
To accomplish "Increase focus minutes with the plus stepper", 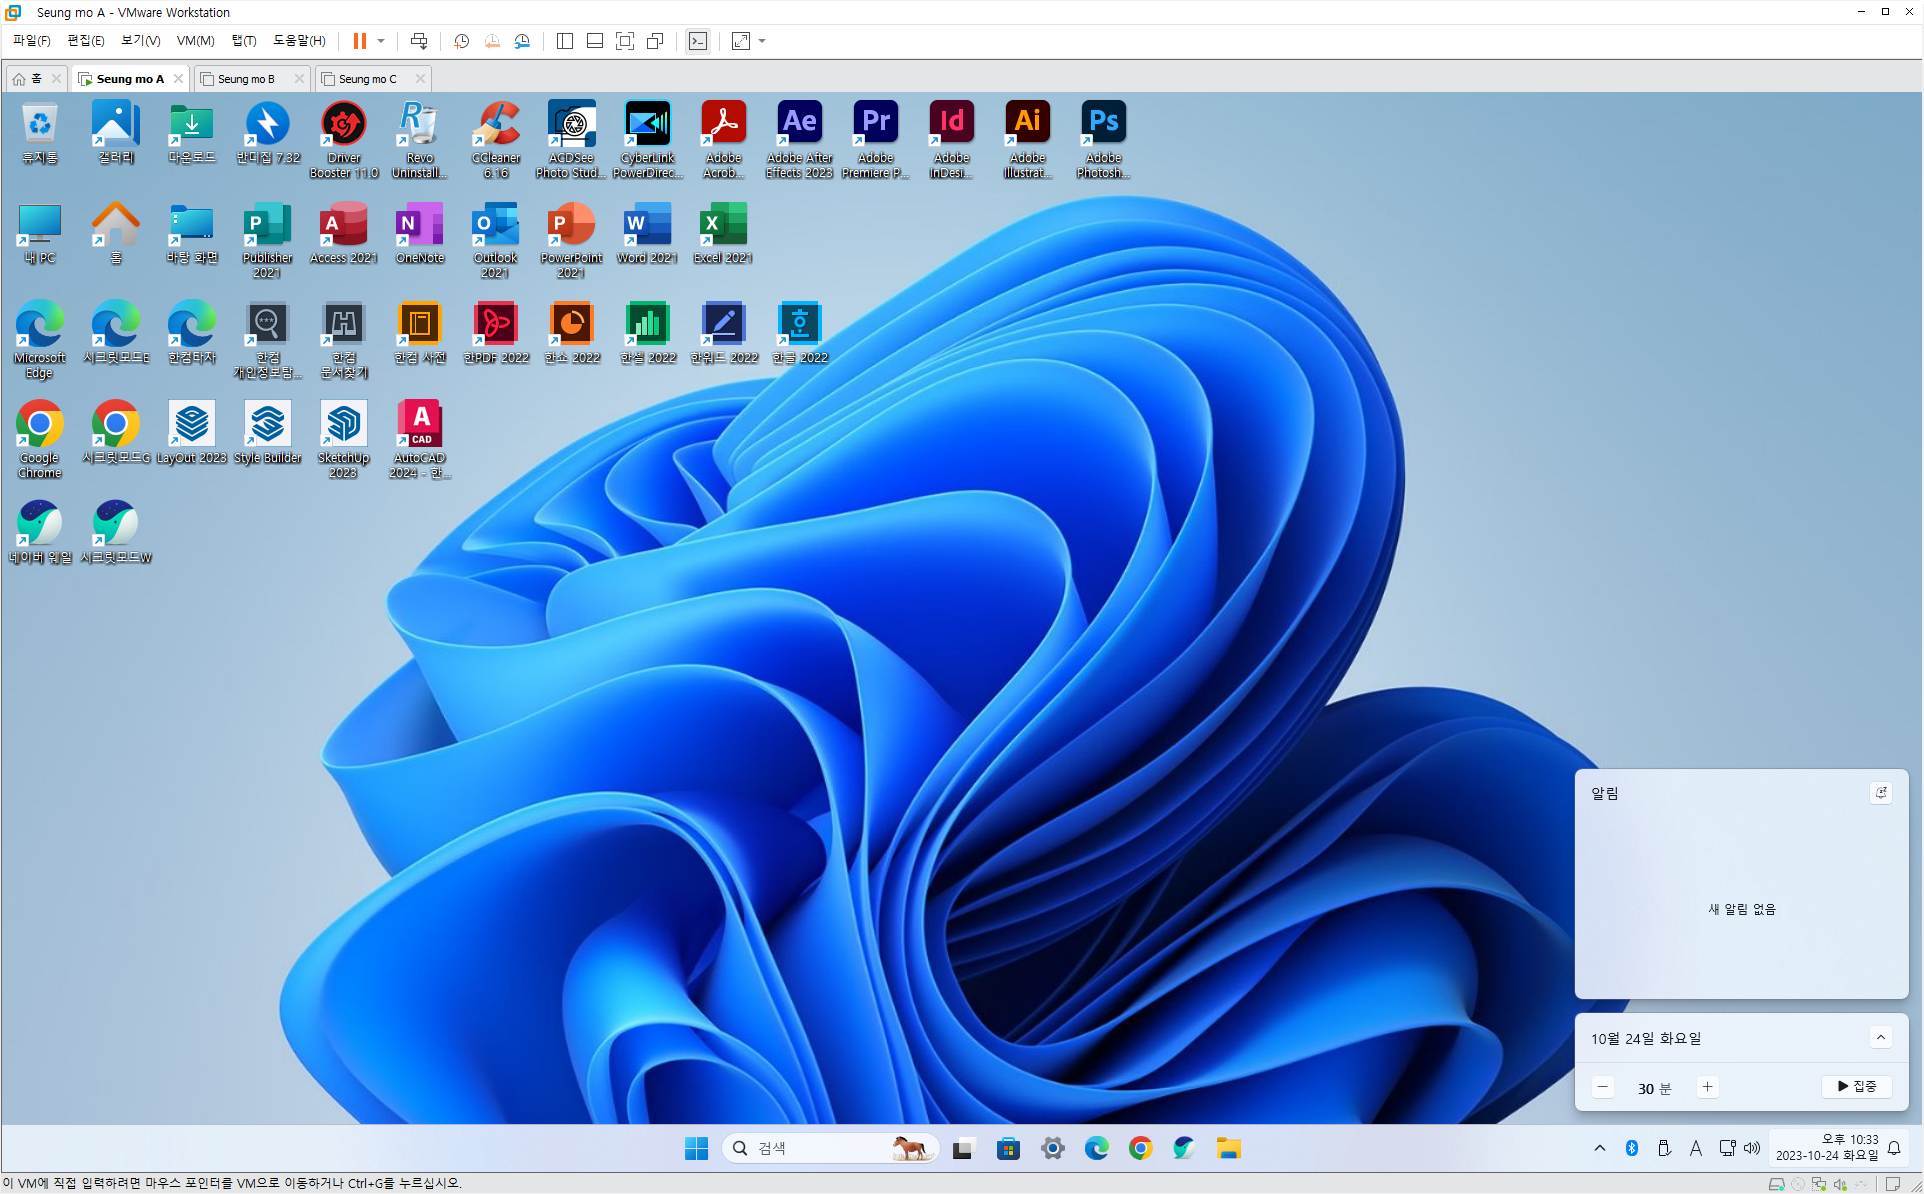I will click(1707, 1087).
